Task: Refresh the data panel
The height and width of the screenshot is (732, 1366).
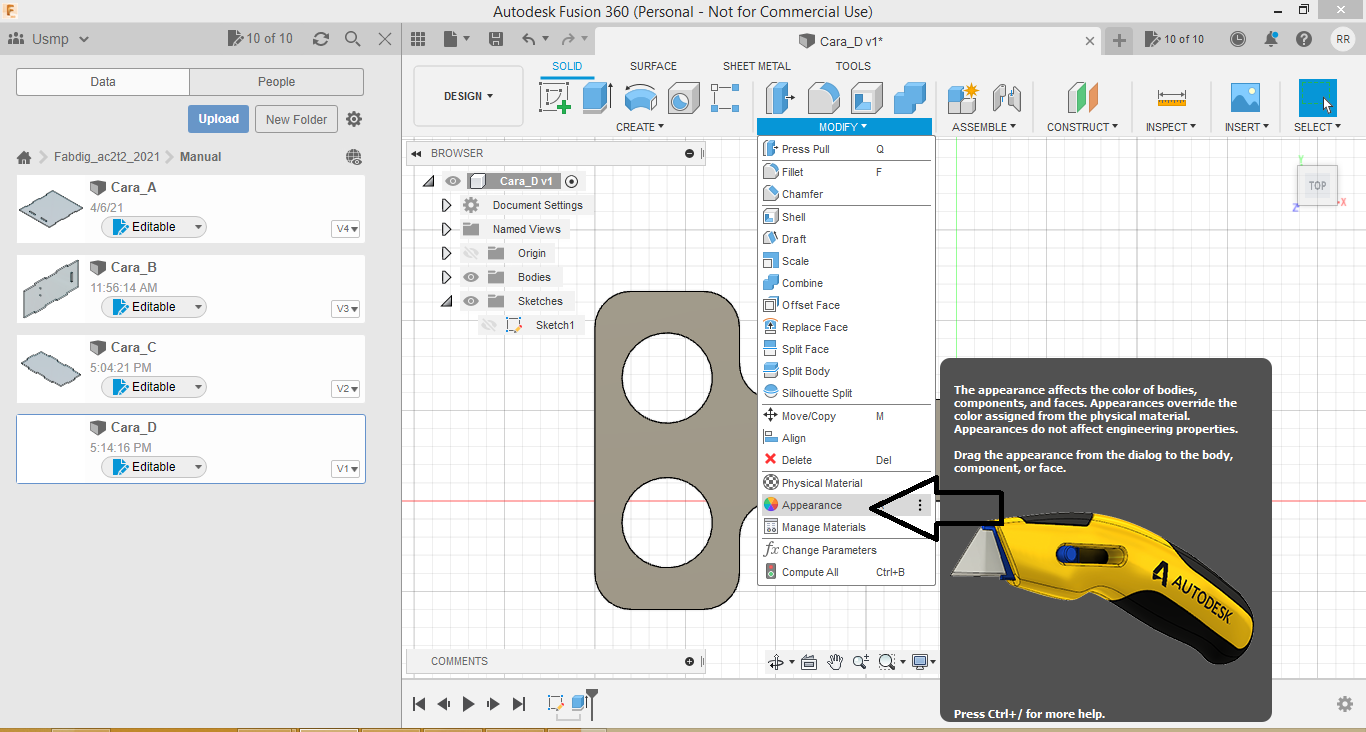Action: tap(321, 39)
